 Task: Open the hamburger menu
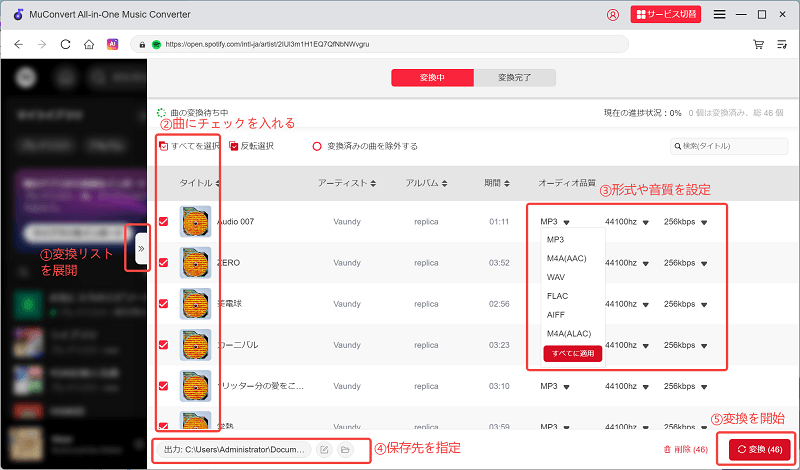pos(719,15)
